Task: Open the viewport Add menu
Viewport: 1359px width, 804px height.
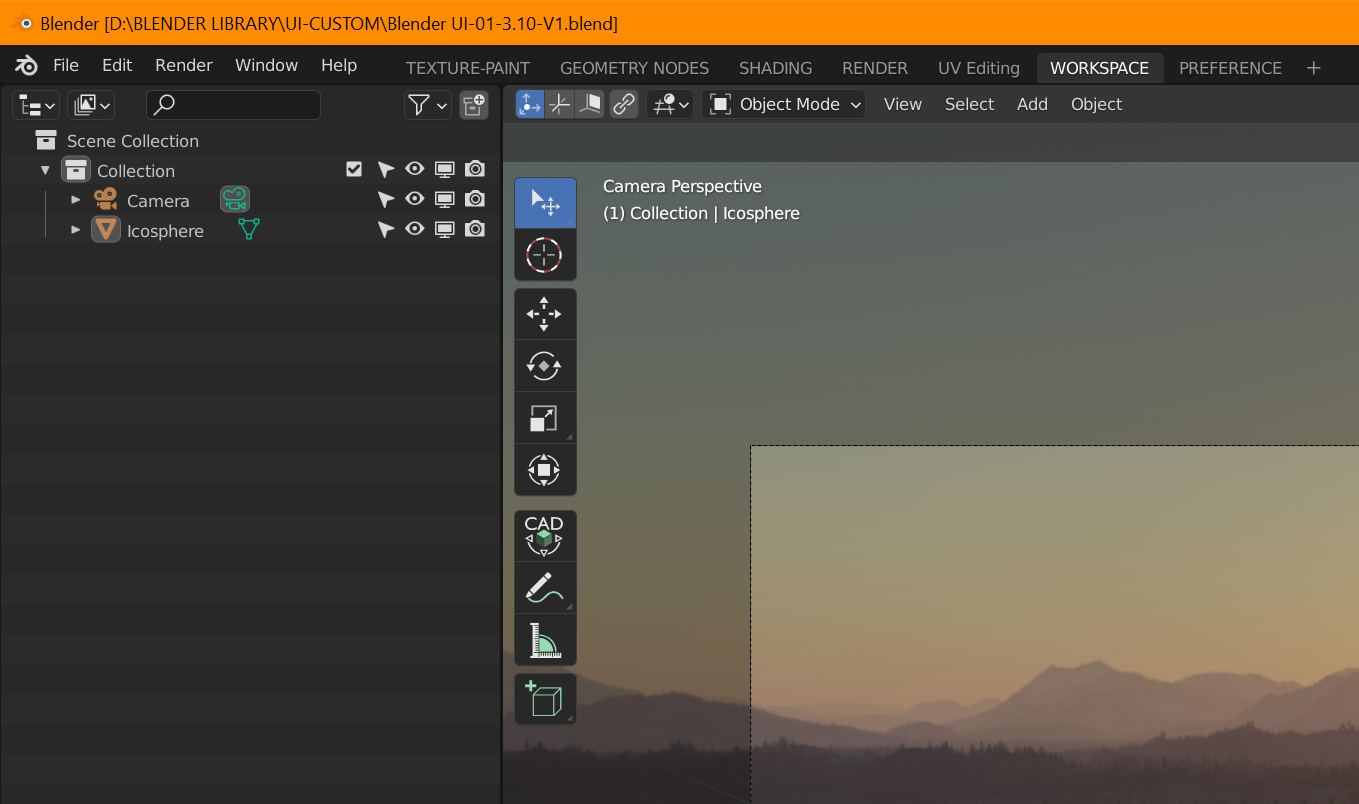Action: pyautogui.click(x=1032, y=104)
